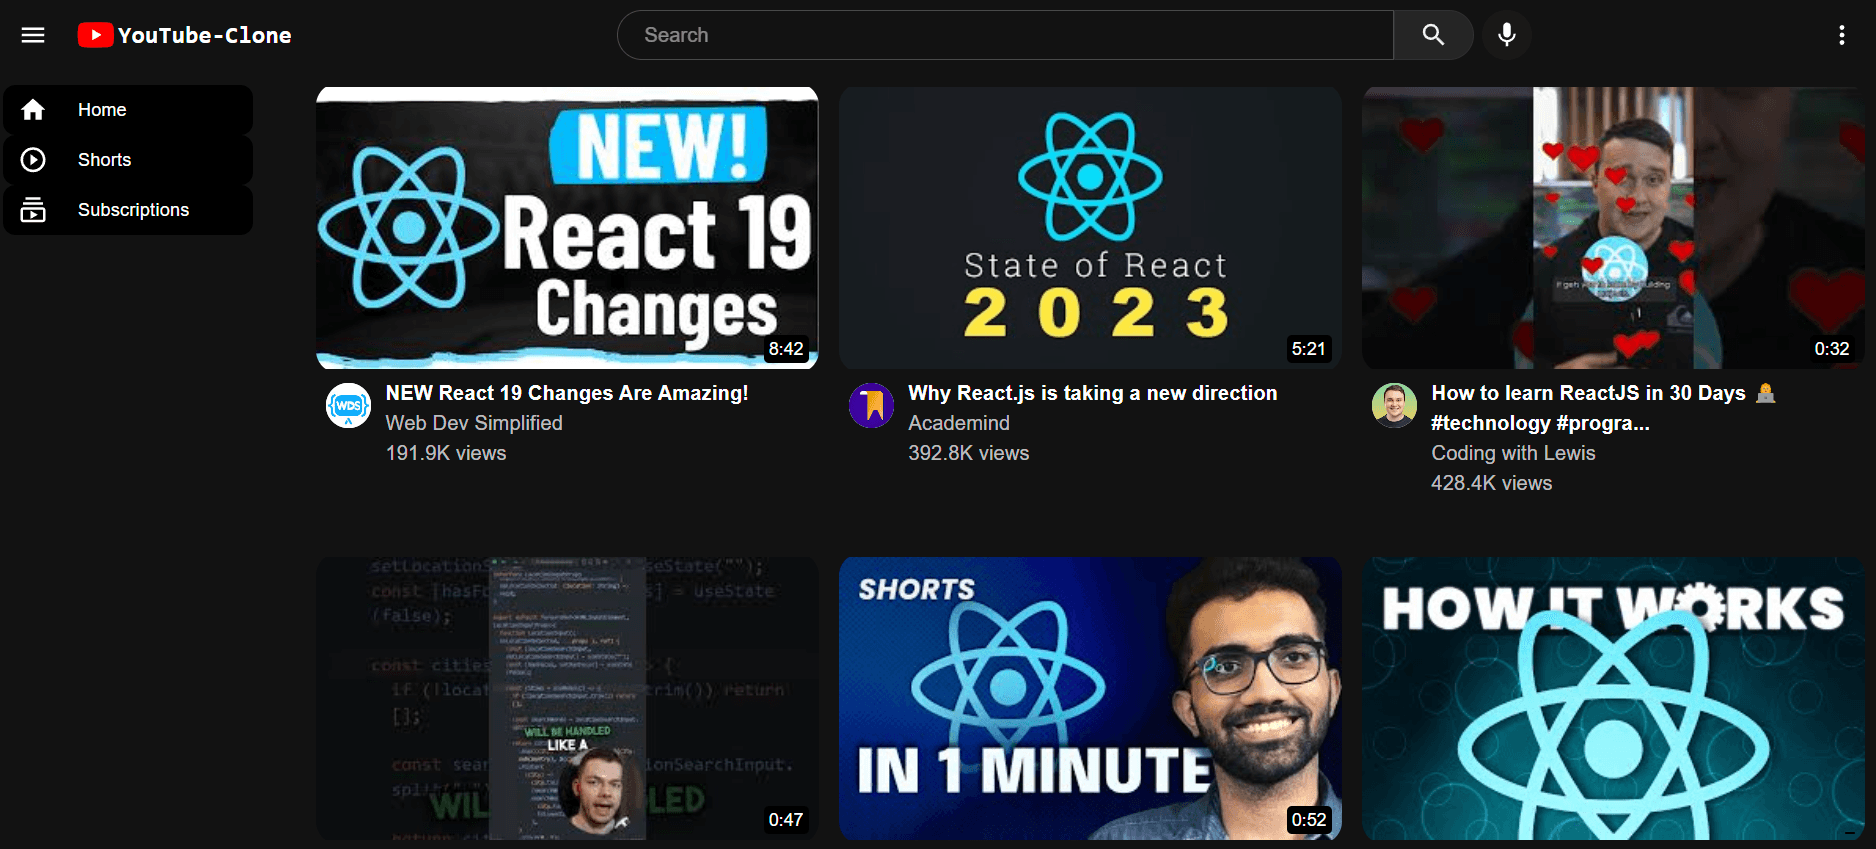This screenshot has height=849, width=1876.
Task: Click the YouTube-Clone title text
Action: click(x=205, y=35)
